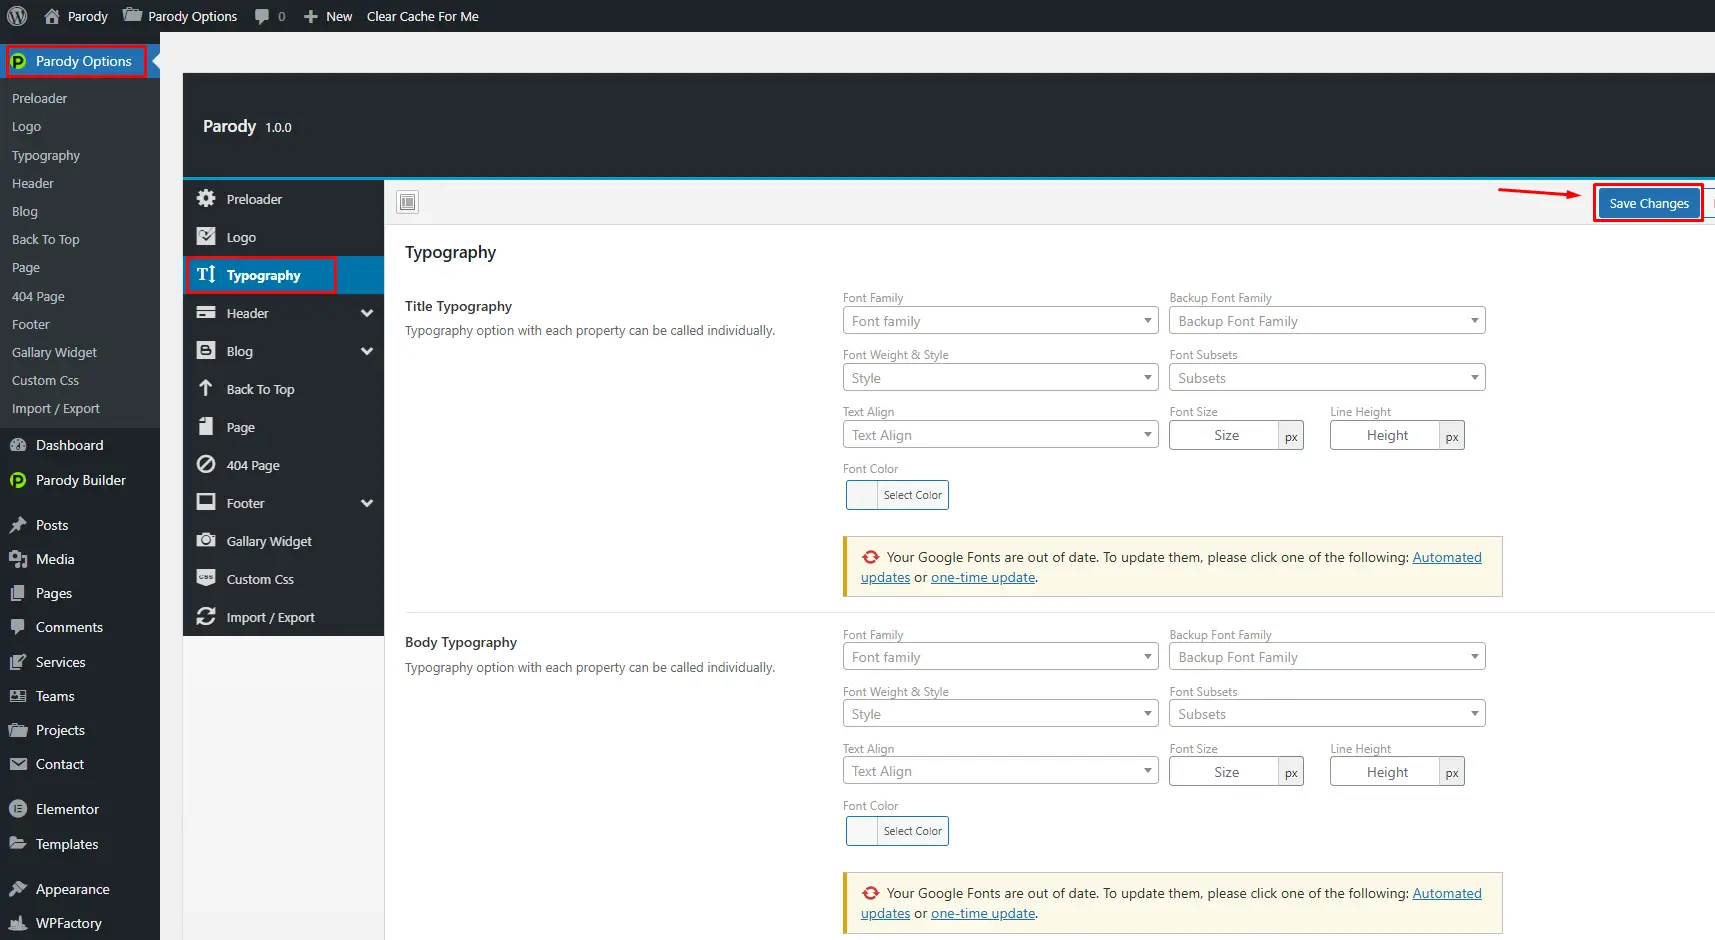Click the Comments speech bubble sidebar icon

18,627
